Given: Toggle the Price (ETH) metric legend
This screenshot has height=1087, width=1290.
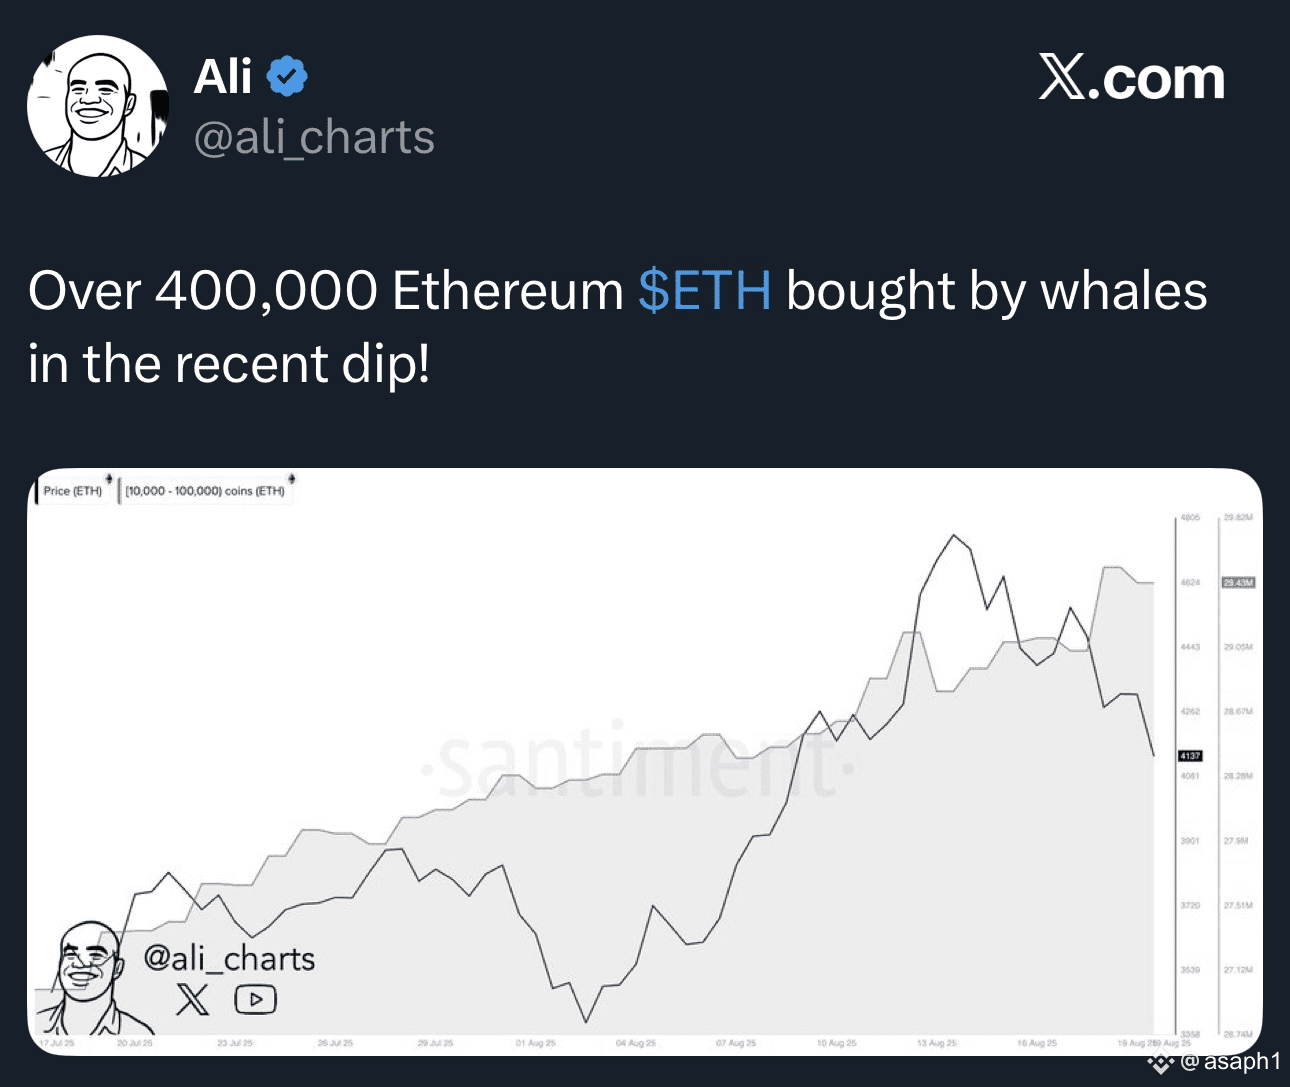Looking at the screenshot, I should tap(72, 491).
